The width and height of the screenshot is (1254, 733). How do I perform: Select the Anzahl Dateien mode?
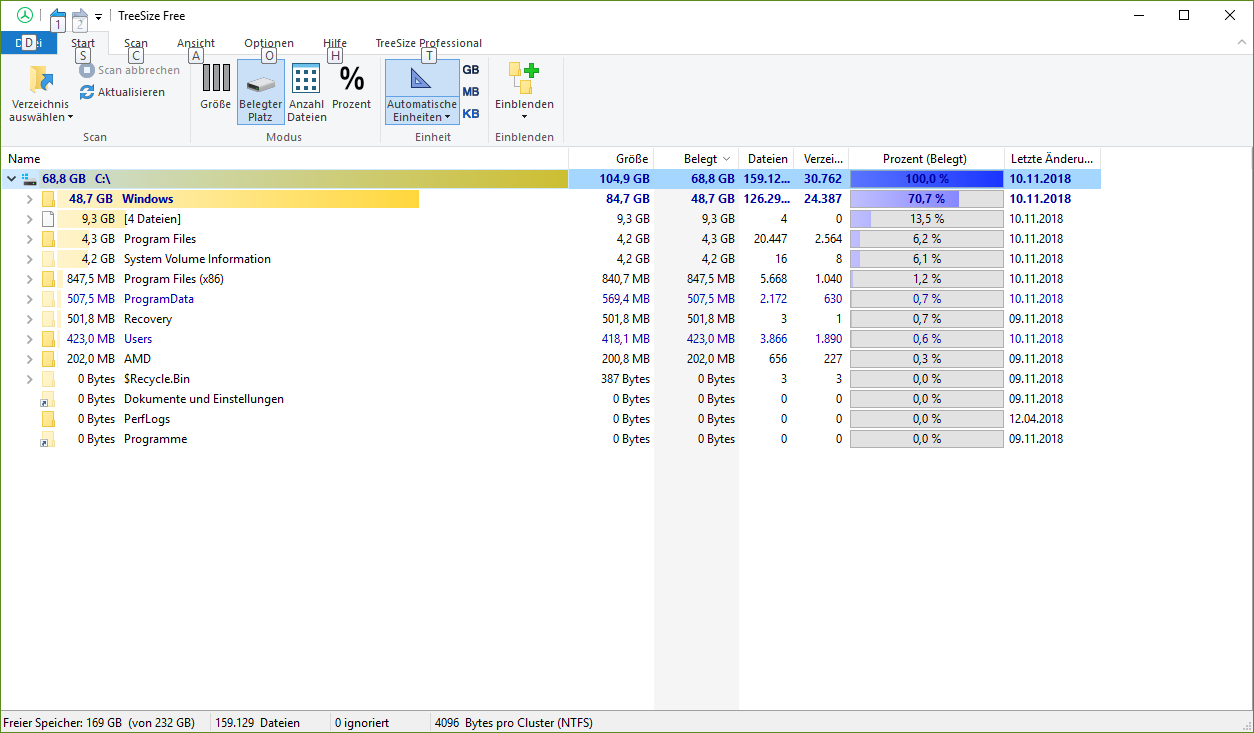click(x=306, y=91)
